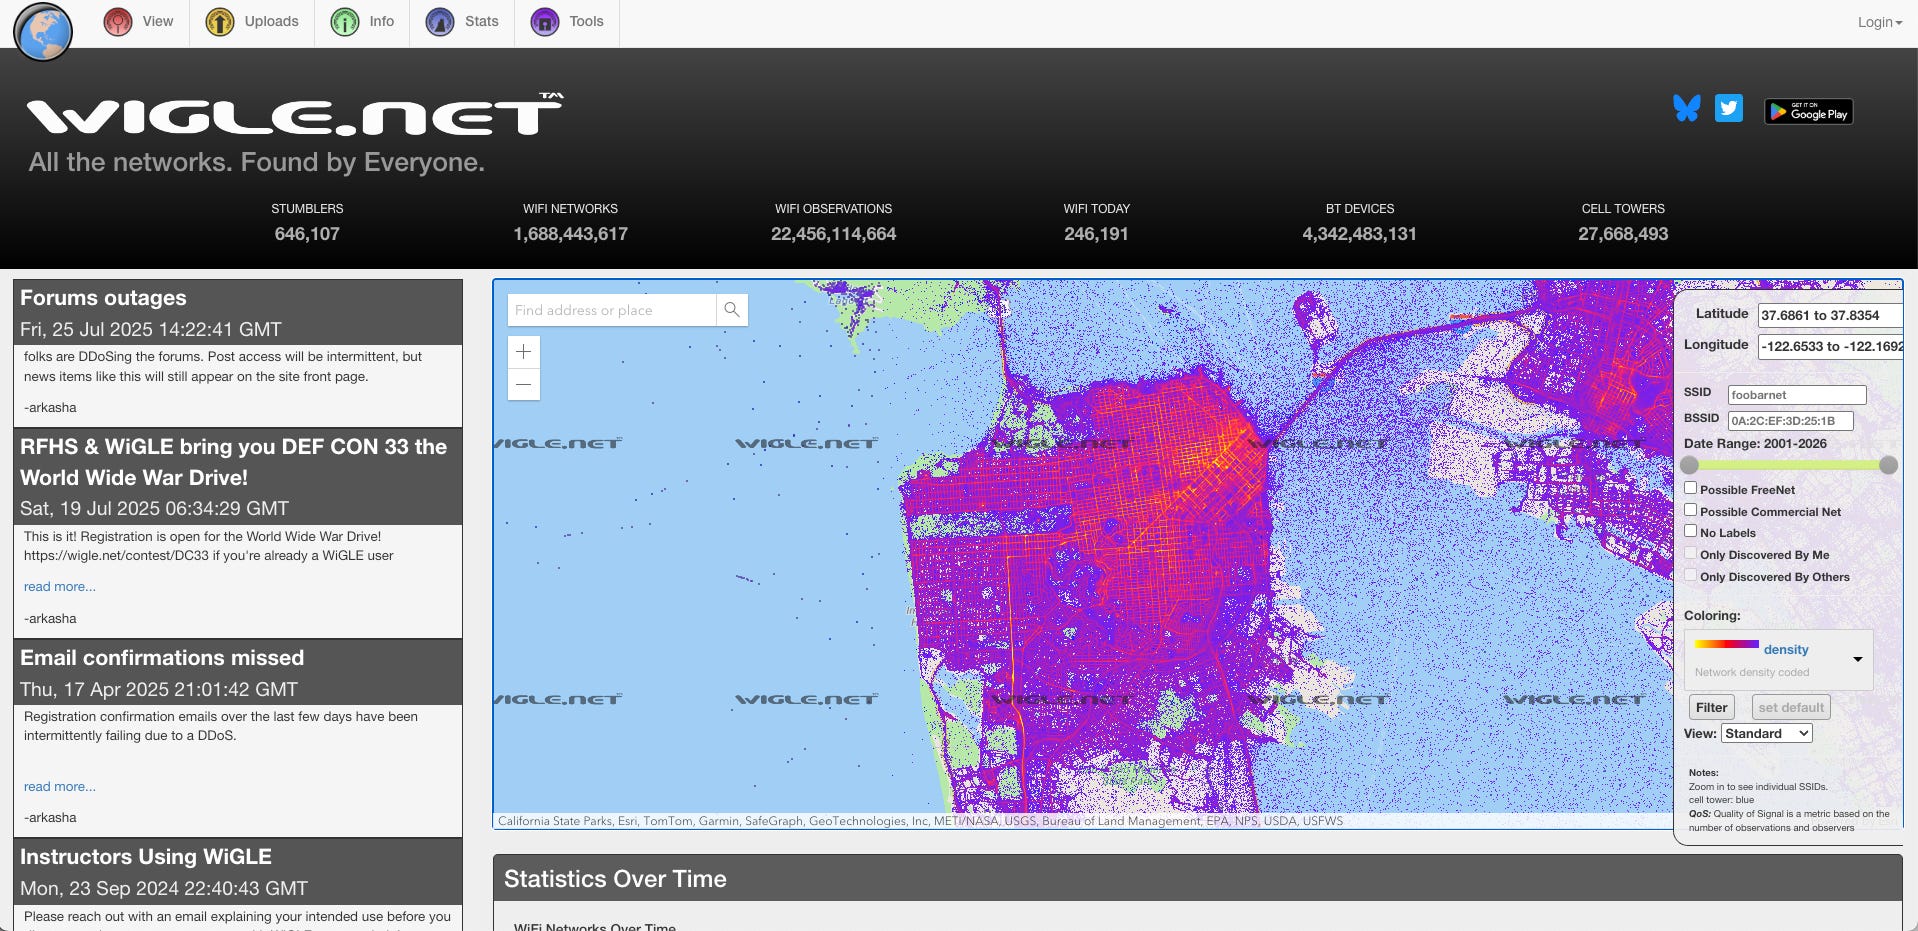Click the red View menu icon
1918x931 pixels.
118,22
